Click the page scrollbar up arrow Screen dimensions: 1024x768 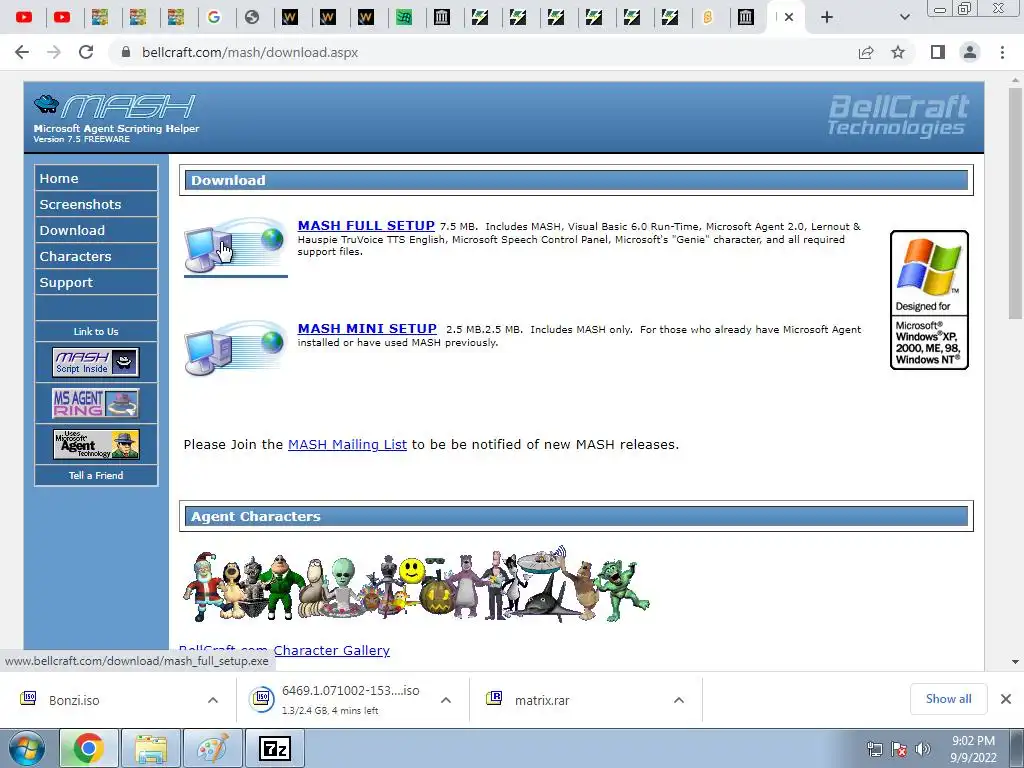point(1015,80)
